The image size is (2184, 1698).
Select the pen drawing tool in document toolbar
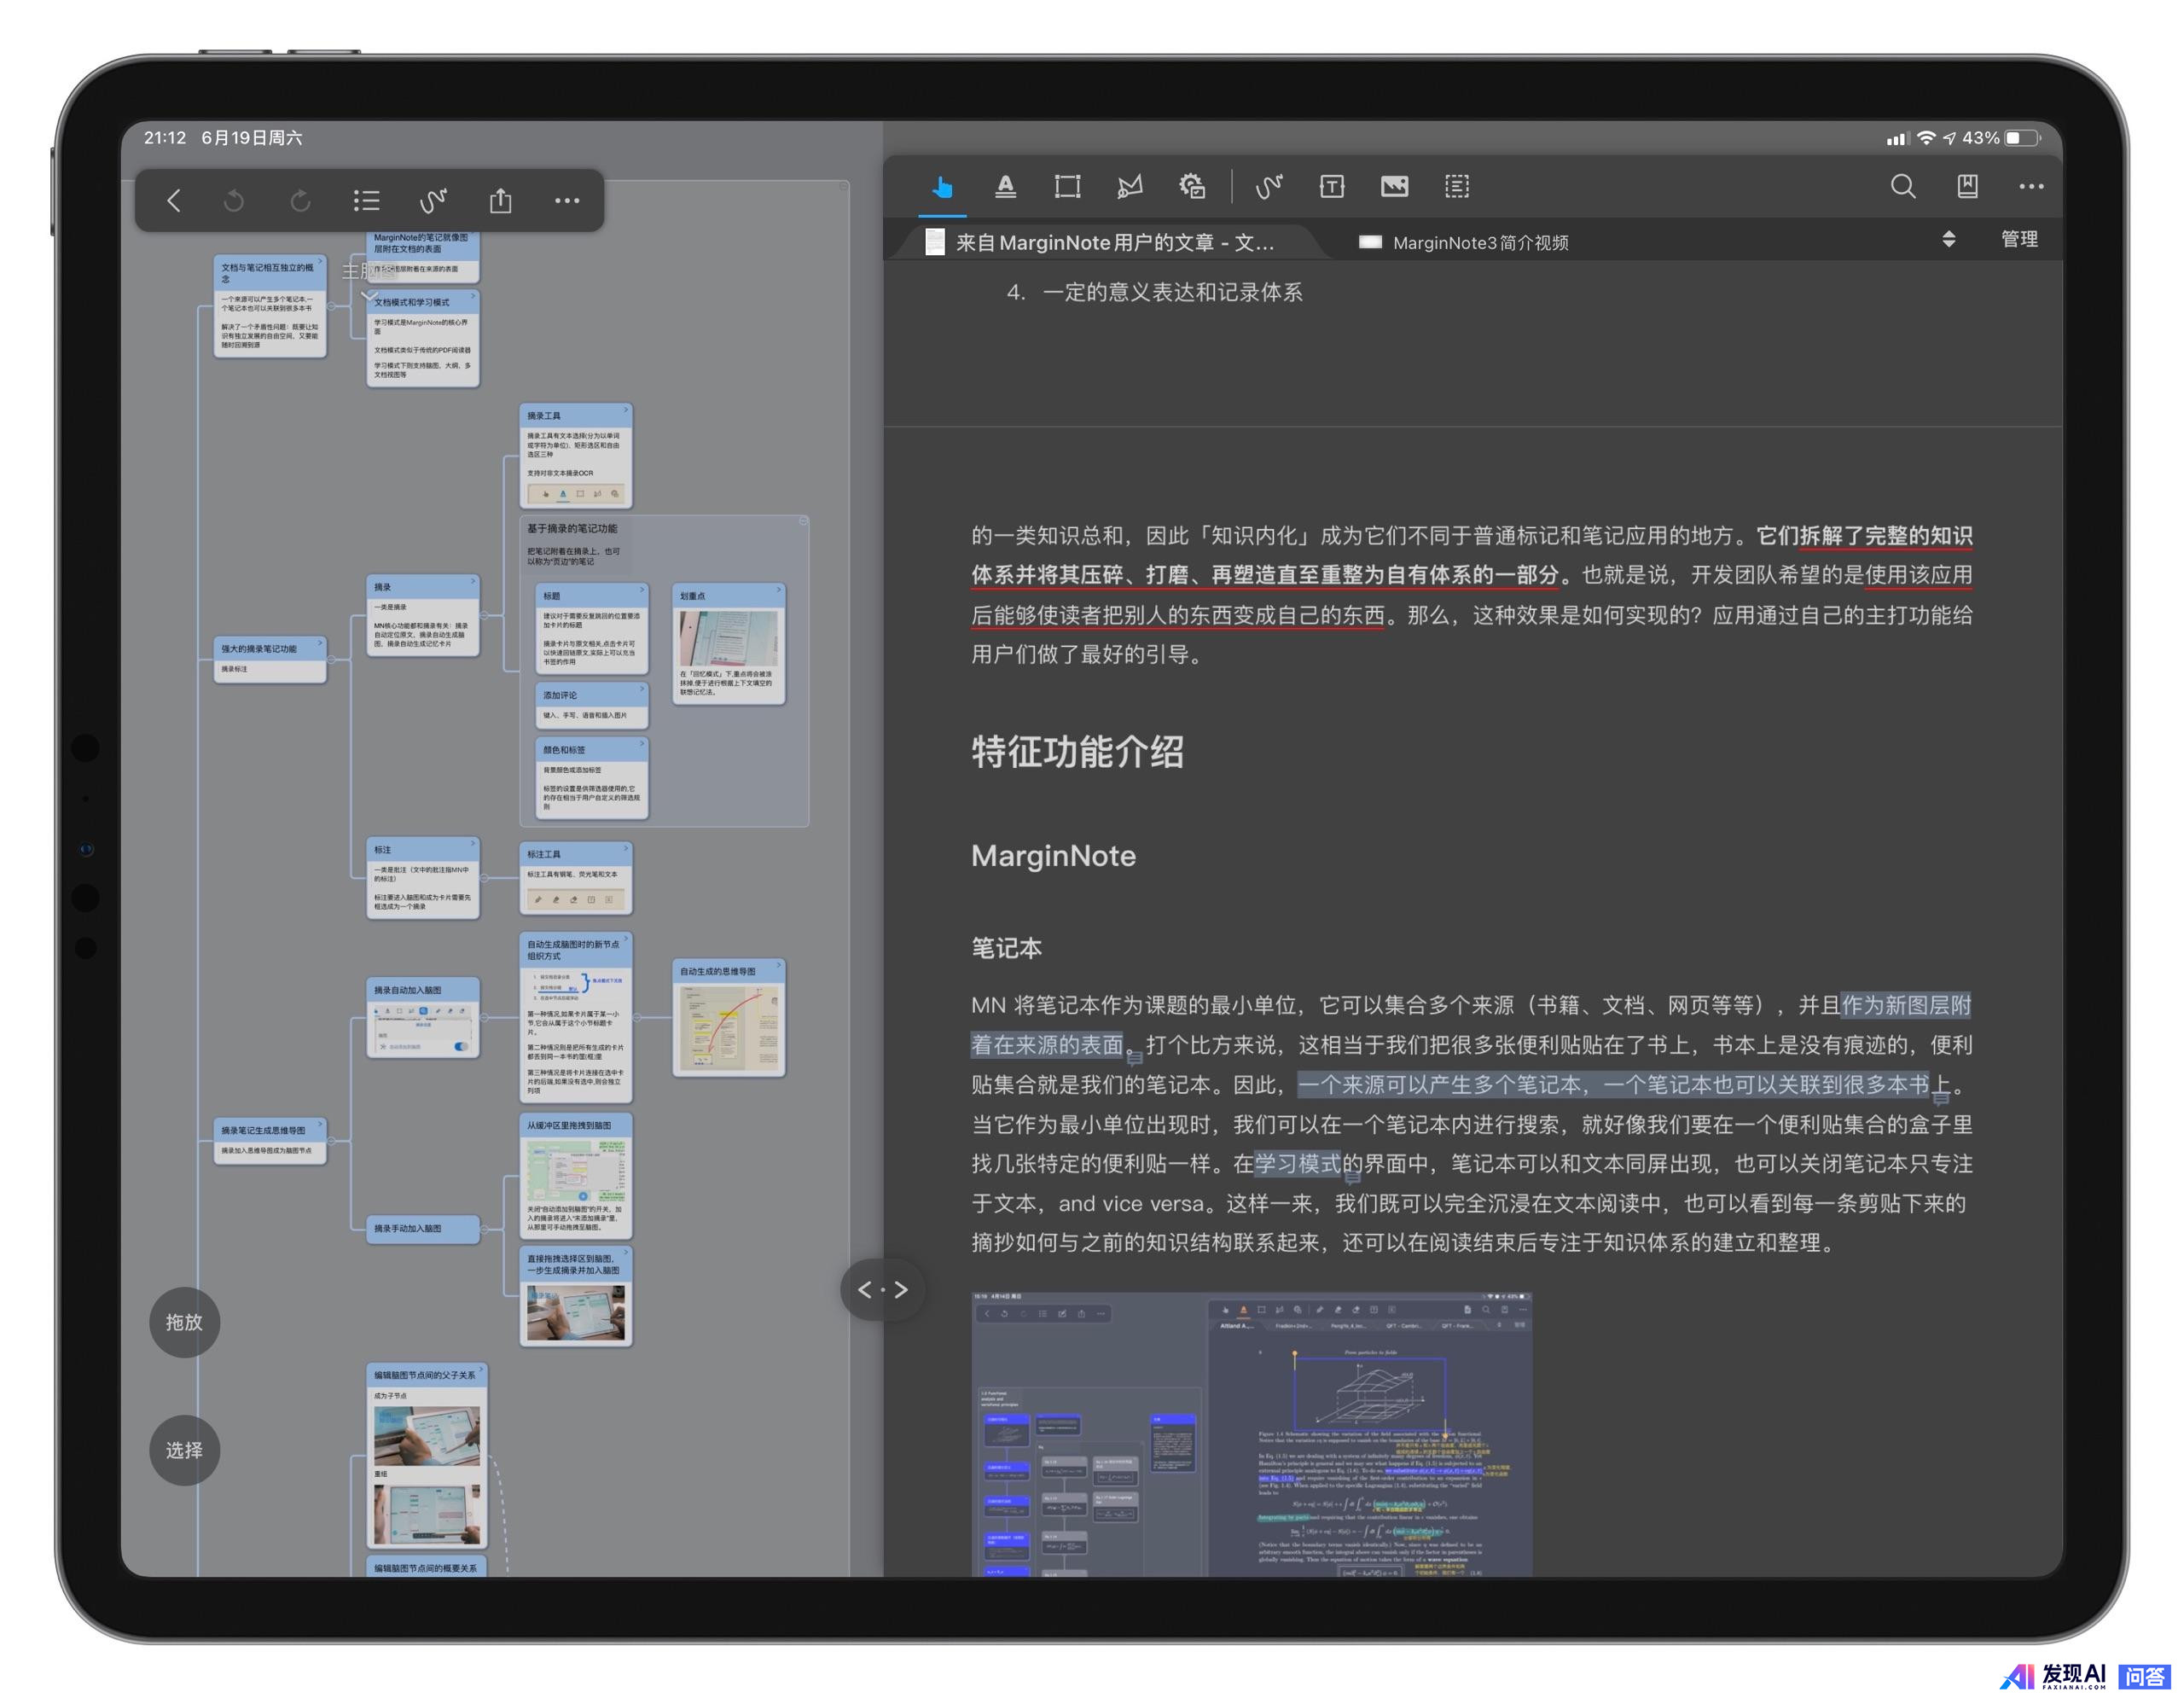tap(1269, 187)
